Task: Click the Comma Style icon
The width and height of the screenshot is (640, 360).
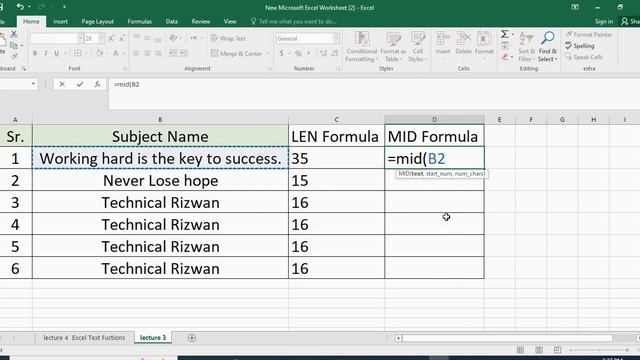Action: point(309,53)
